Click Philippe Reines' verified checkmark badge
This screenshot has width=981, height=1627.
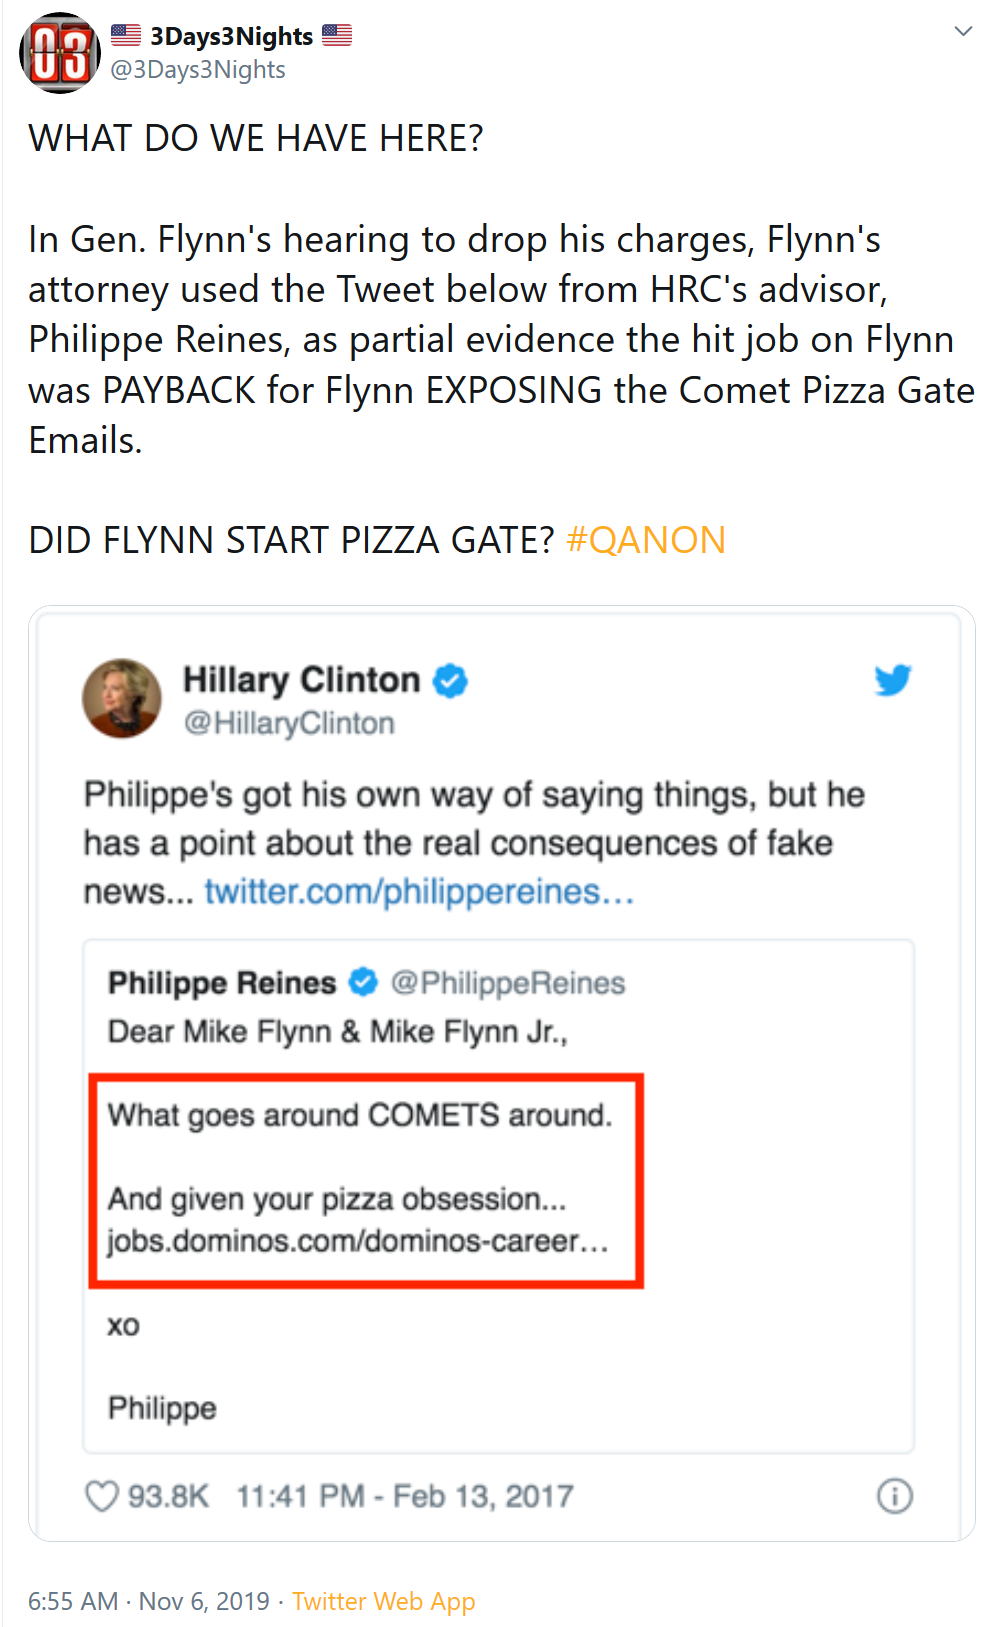(x=363, y=983)
